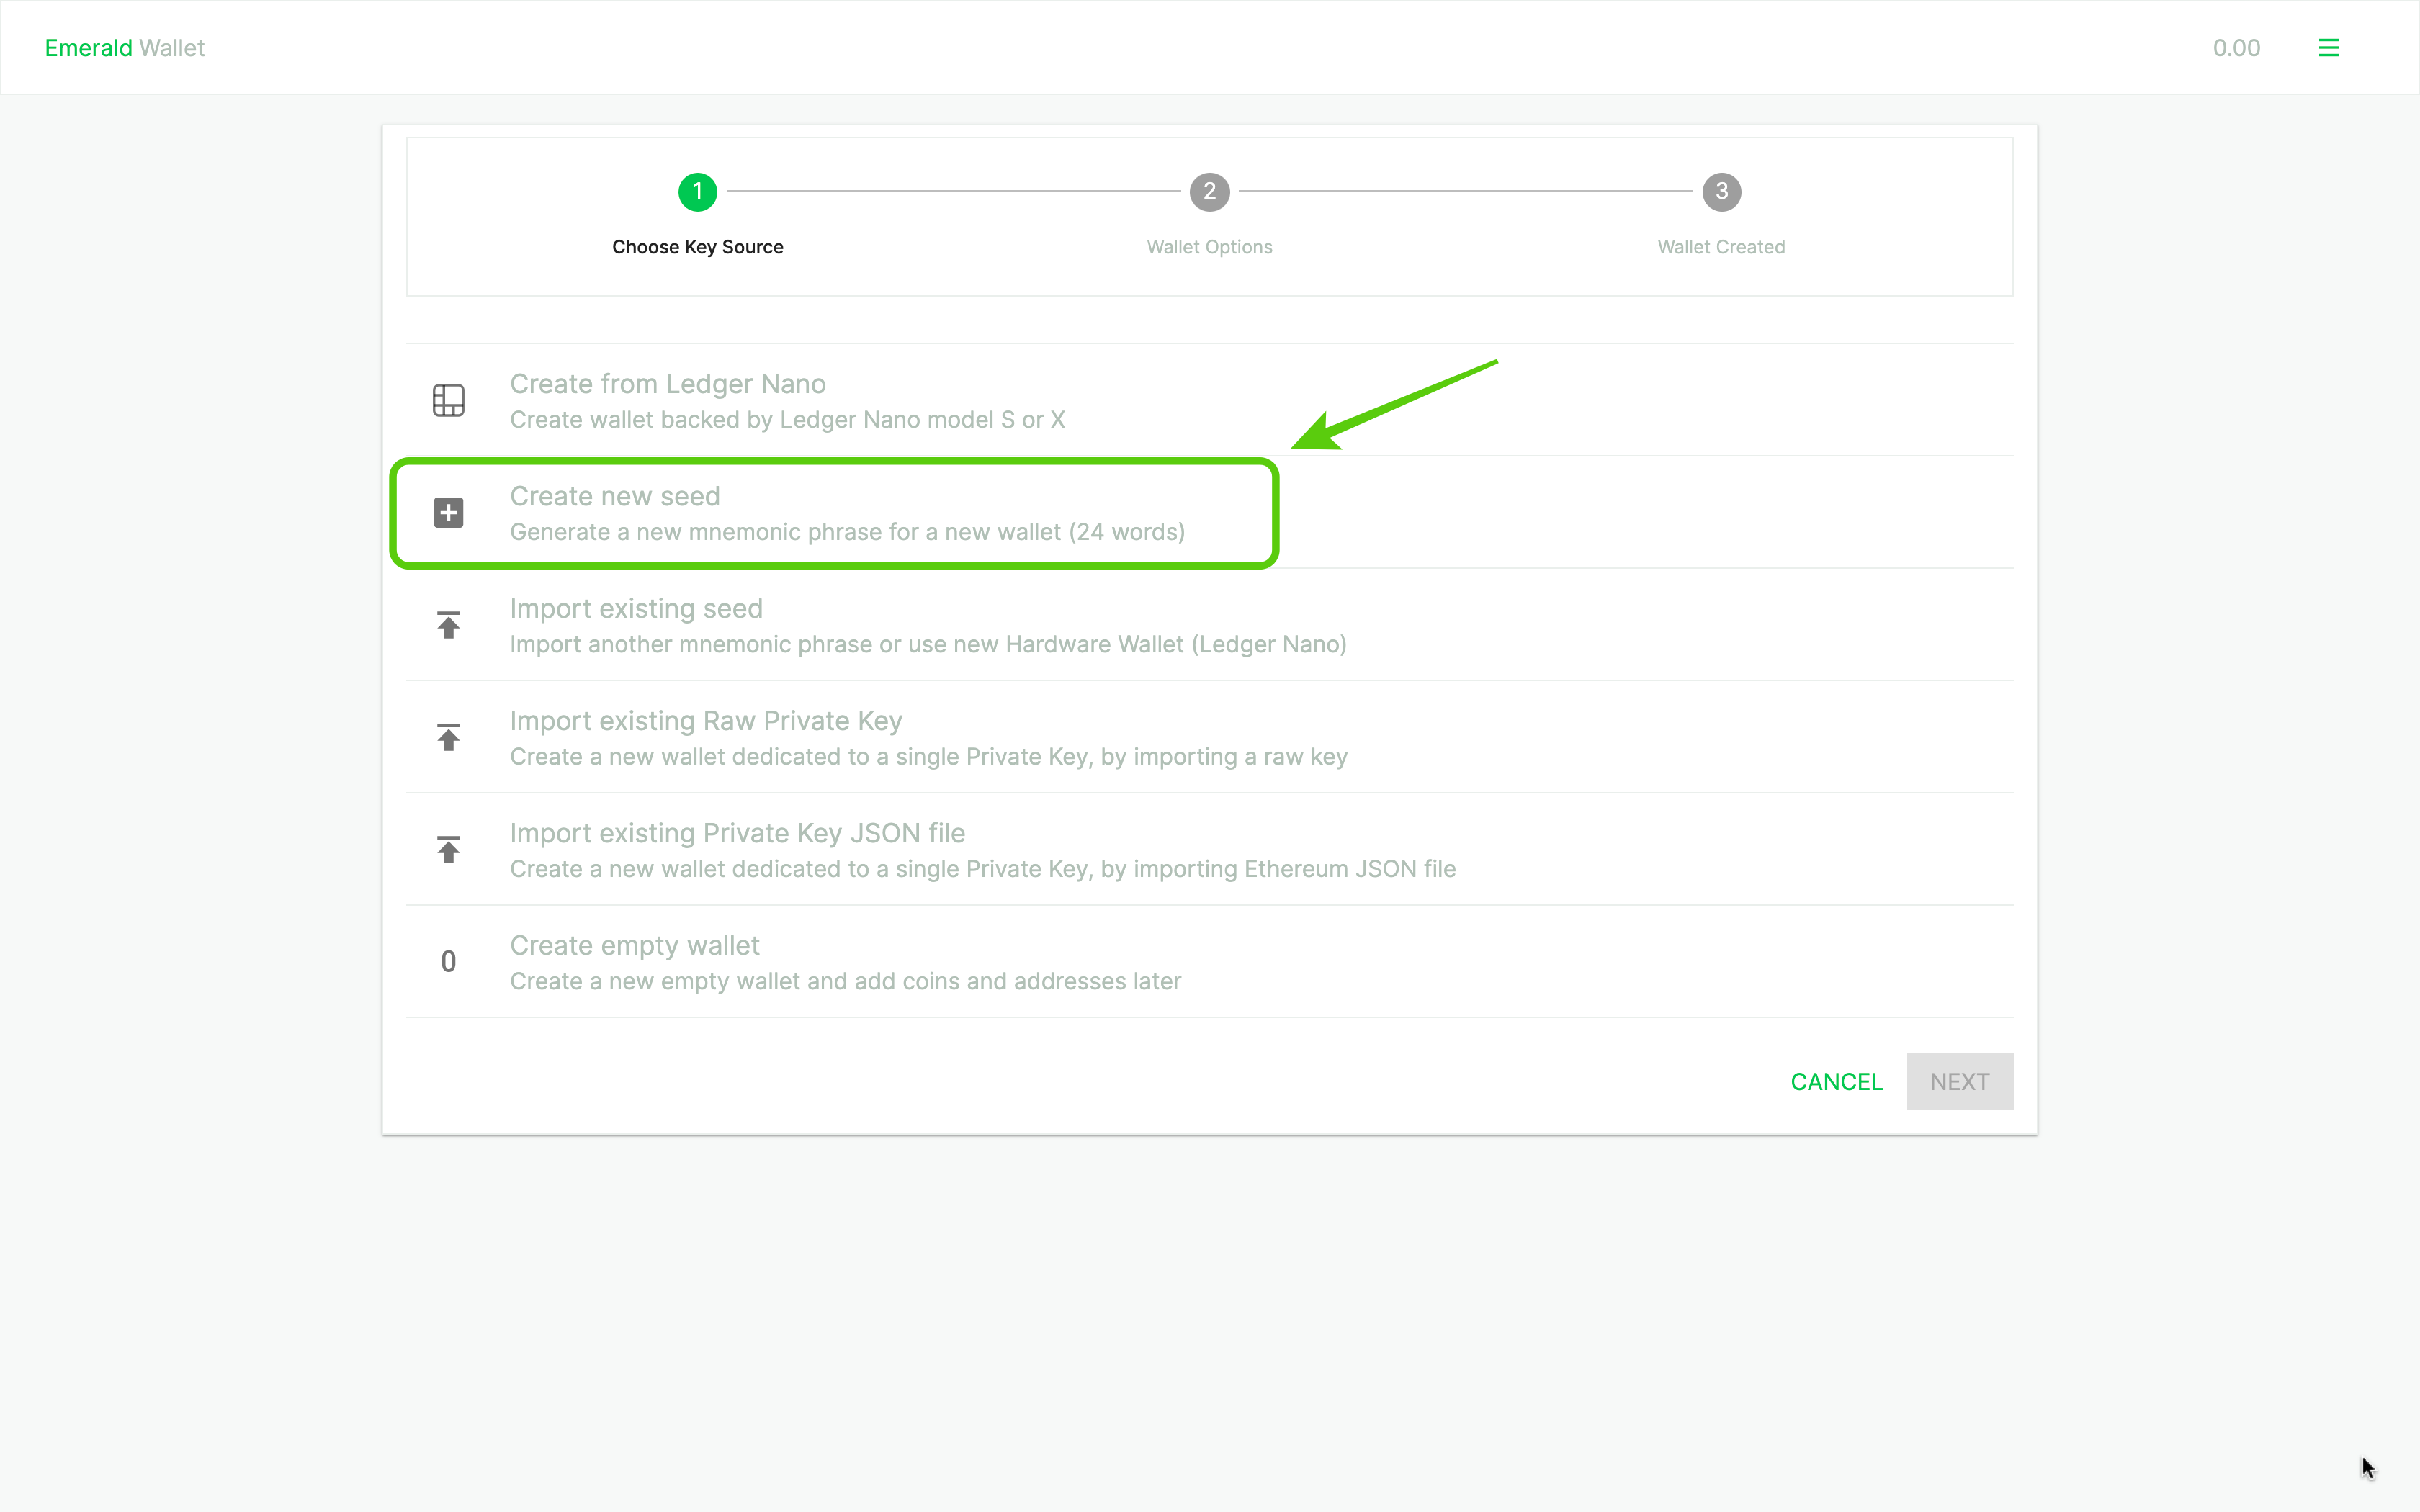Select the Import Raw Private Key icon
The image size is (2420, 1512).
[x=449, y=737]
